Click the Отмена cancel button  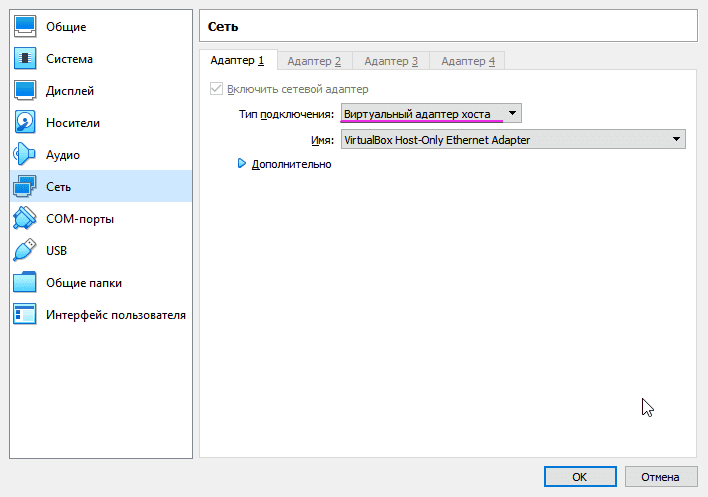click(660, 477)
